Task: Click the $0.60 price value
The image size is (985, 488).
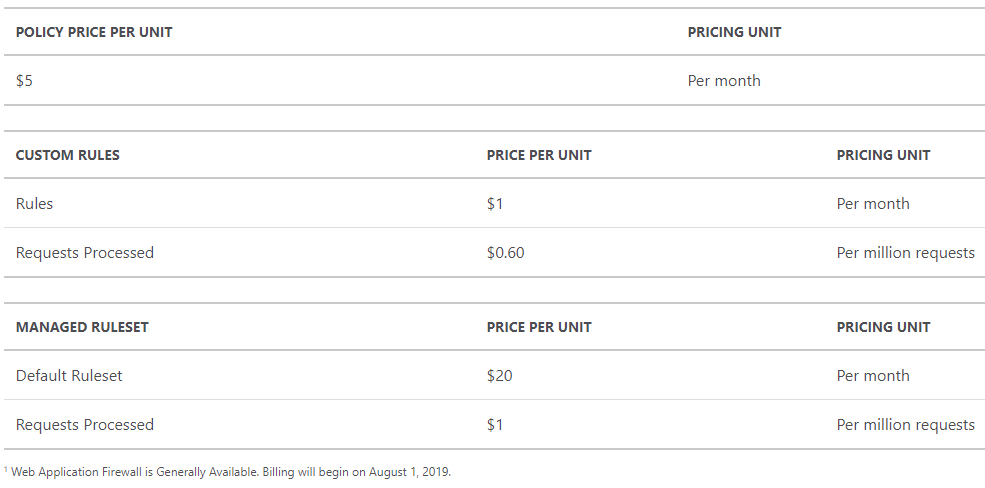Action: [x=505, y=252]
